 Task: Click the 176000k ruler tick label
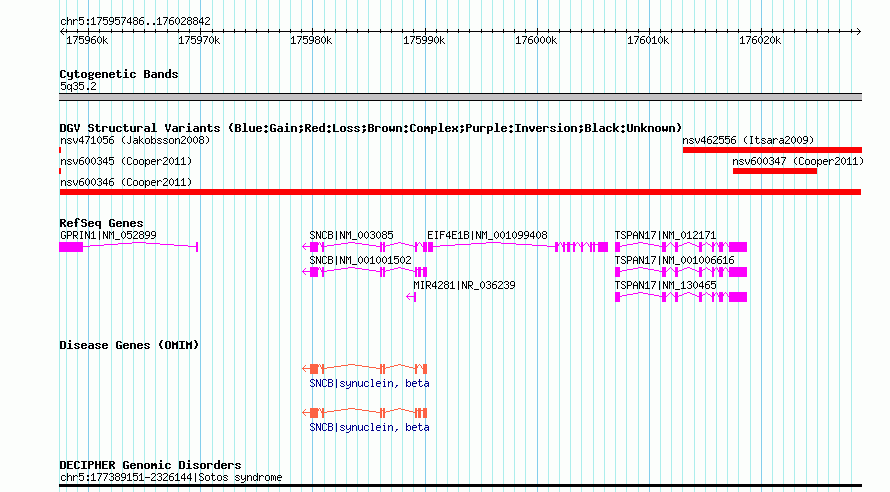536,40
